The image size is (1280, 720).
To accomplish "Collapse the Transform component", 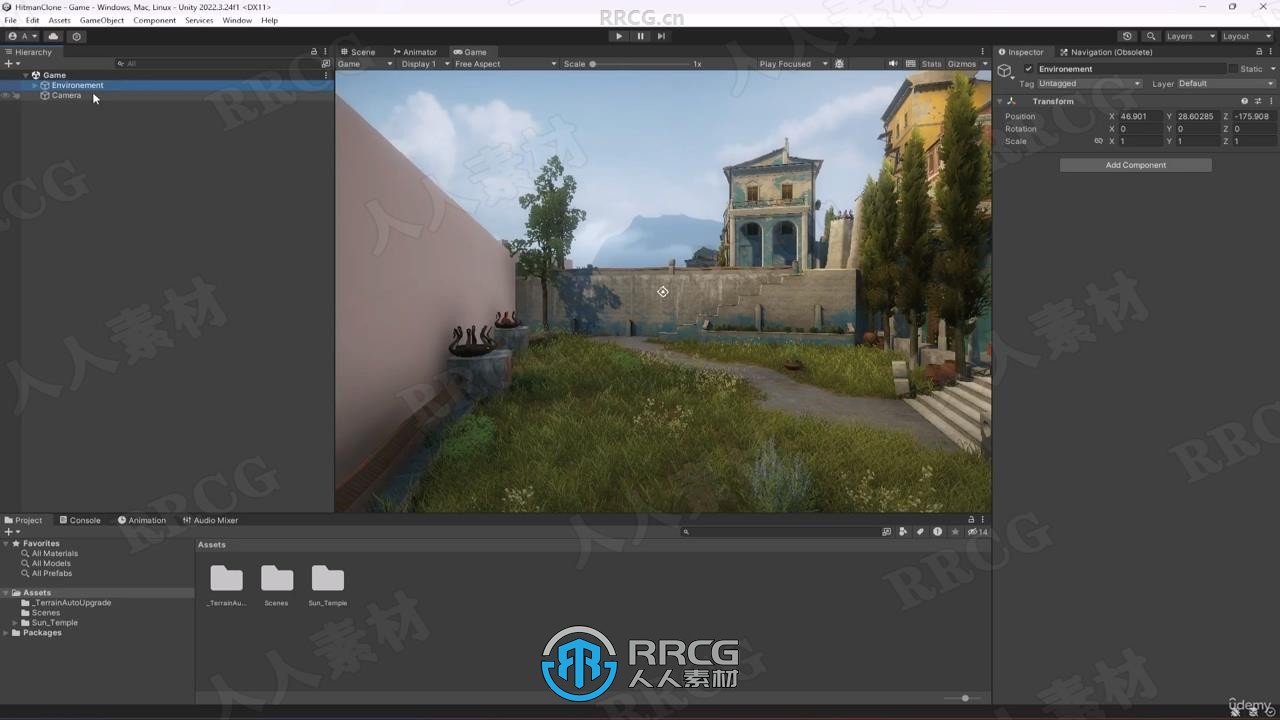I will (x=999, y=101).
